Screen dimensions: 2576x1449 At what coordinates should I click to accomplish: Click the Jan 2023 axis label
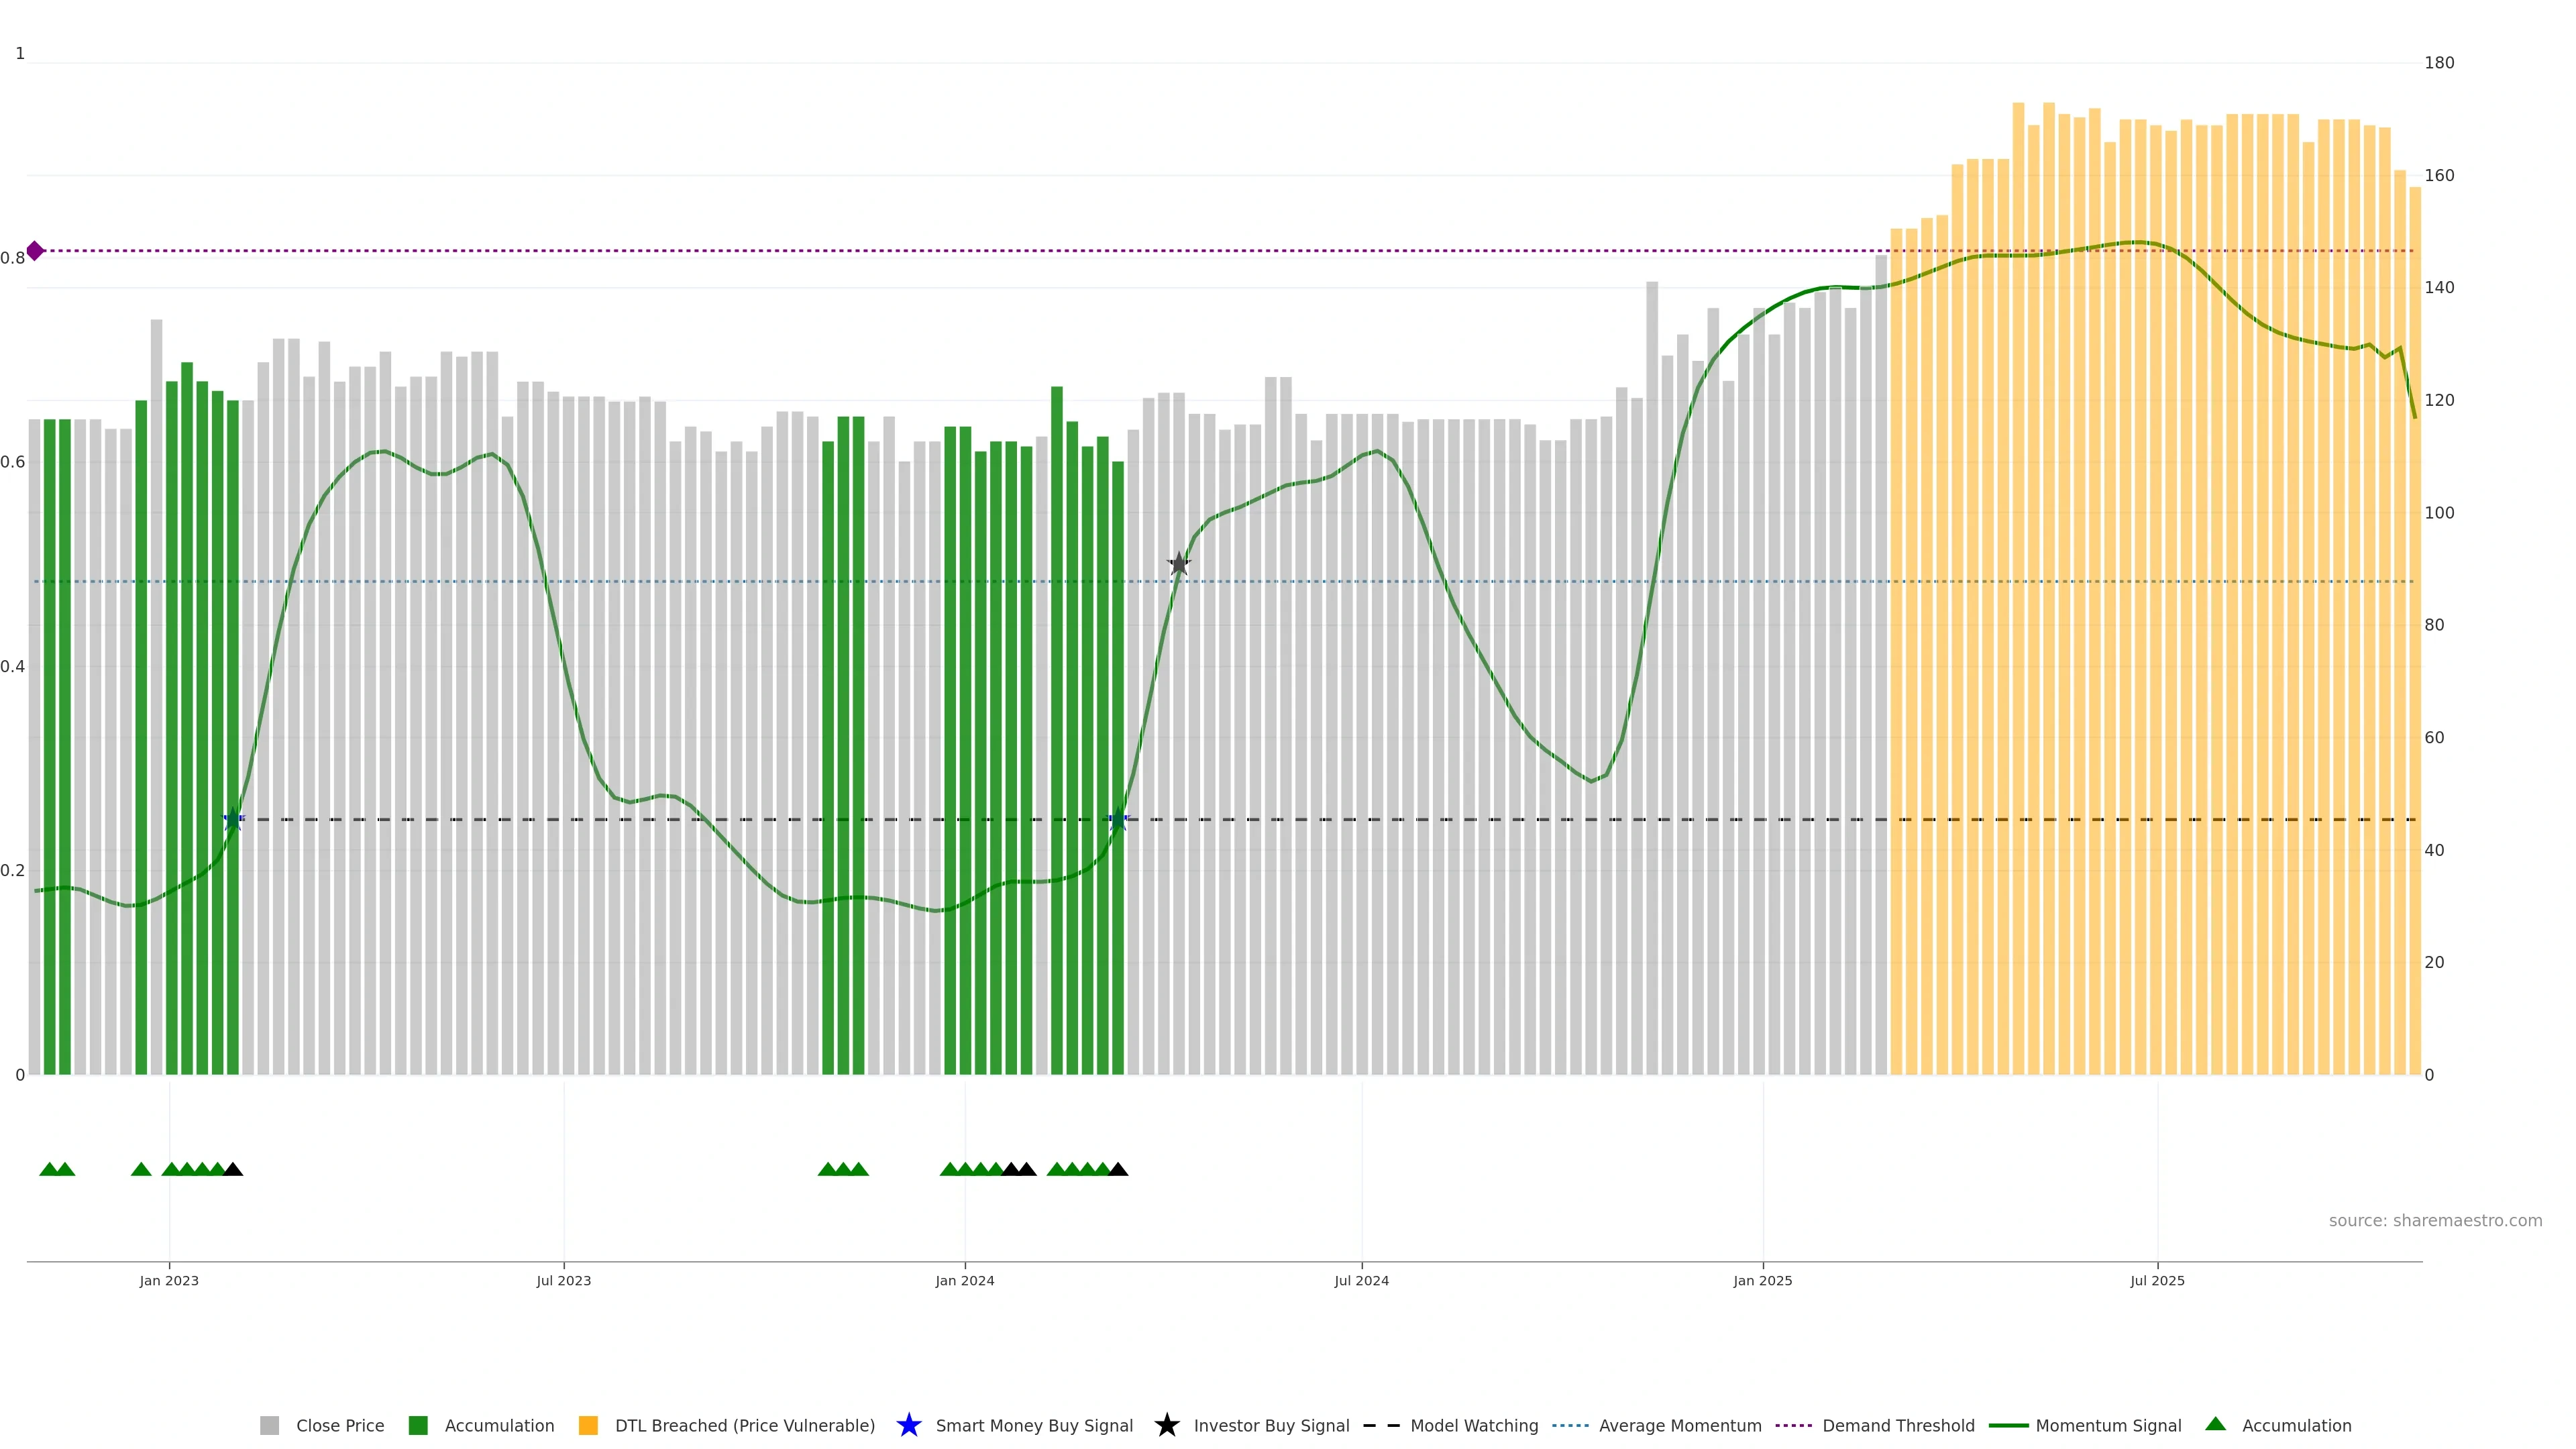pyautogui.click(x=169, y=1280)
